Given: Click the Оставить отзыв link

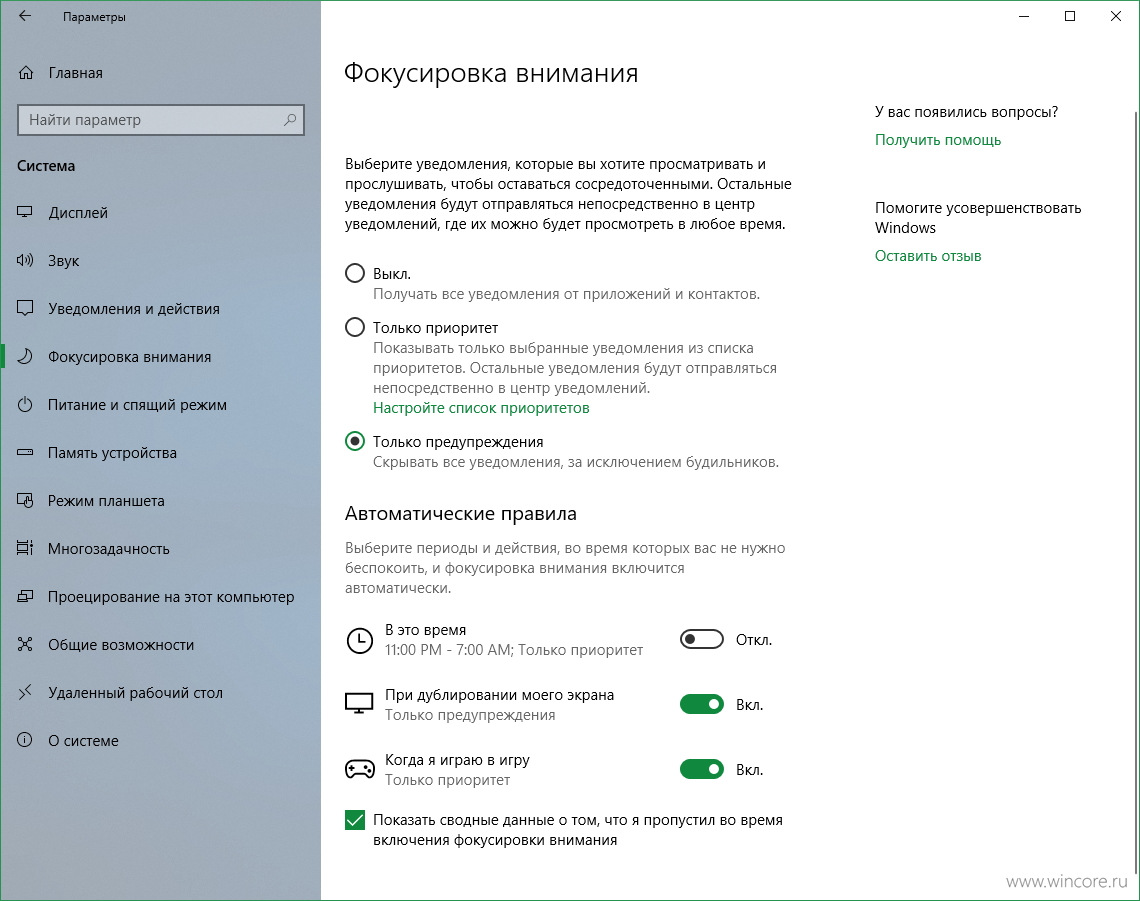Looking at the screenshot, I should [x=928, y=256].
